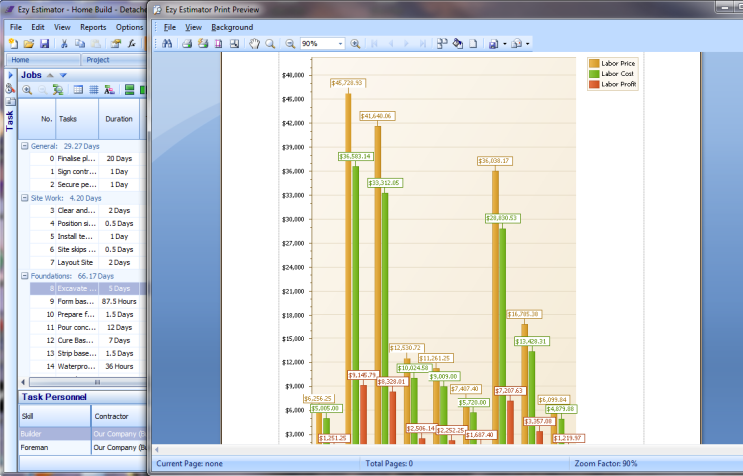Open the 90% zoom dropdown
Viewport: 743px width, 476px height.
[x=340, y=44]
